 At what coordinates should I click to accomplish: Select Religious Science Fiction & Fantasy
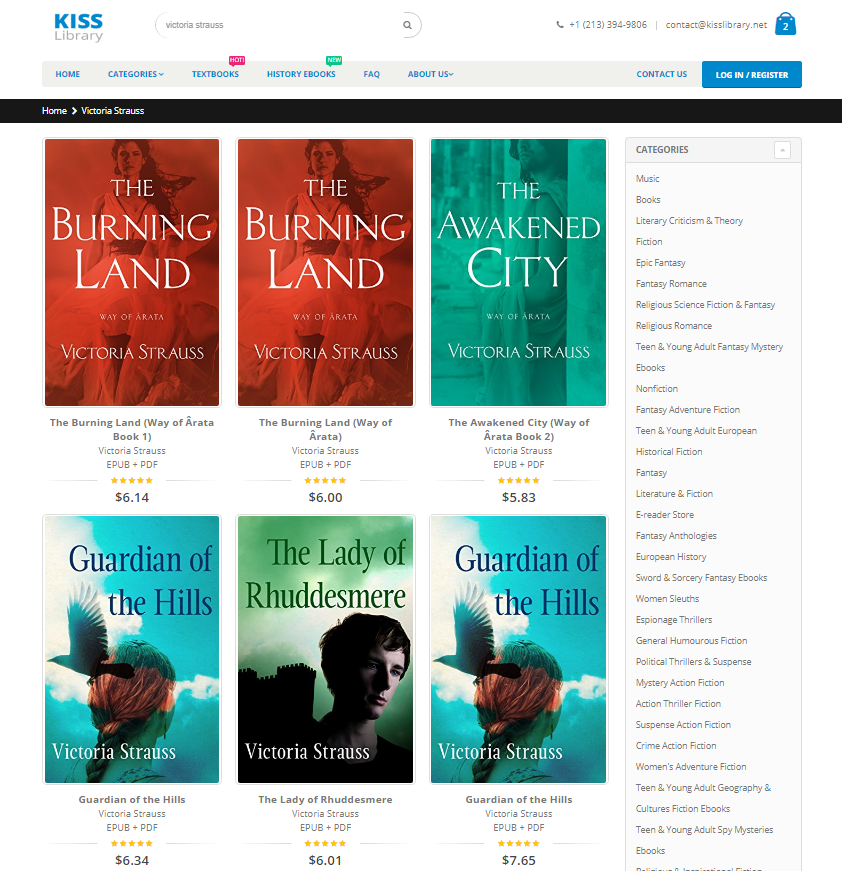point(705,305)
